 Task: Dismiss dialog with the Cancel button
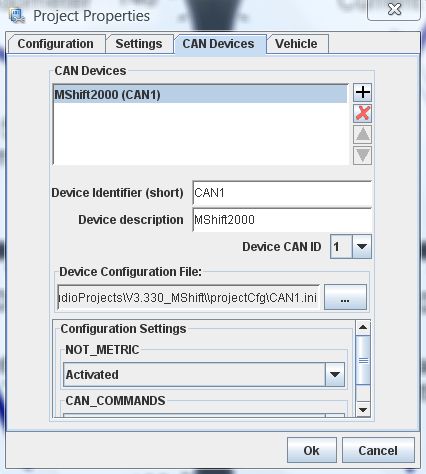coord(378,451)
